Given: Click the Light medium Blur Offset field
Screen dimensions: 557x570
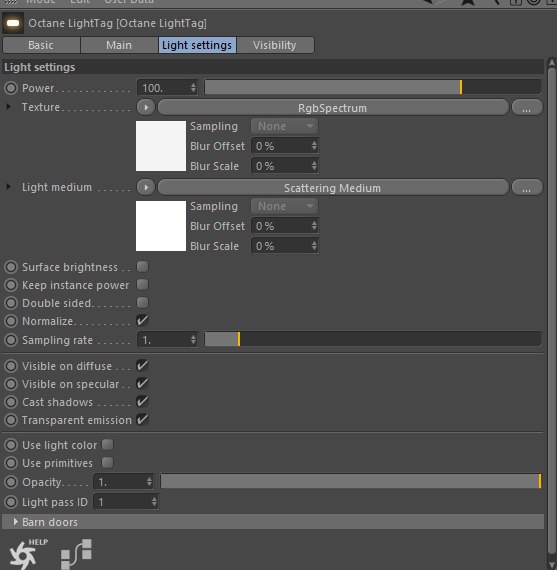Looking at the screenshot, I should pyautogui.click(x=285, y=226).
